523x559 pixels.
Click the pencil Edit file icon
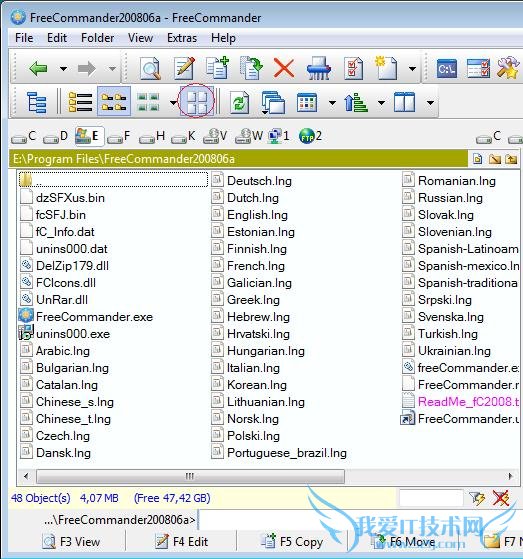click(184, 68)
